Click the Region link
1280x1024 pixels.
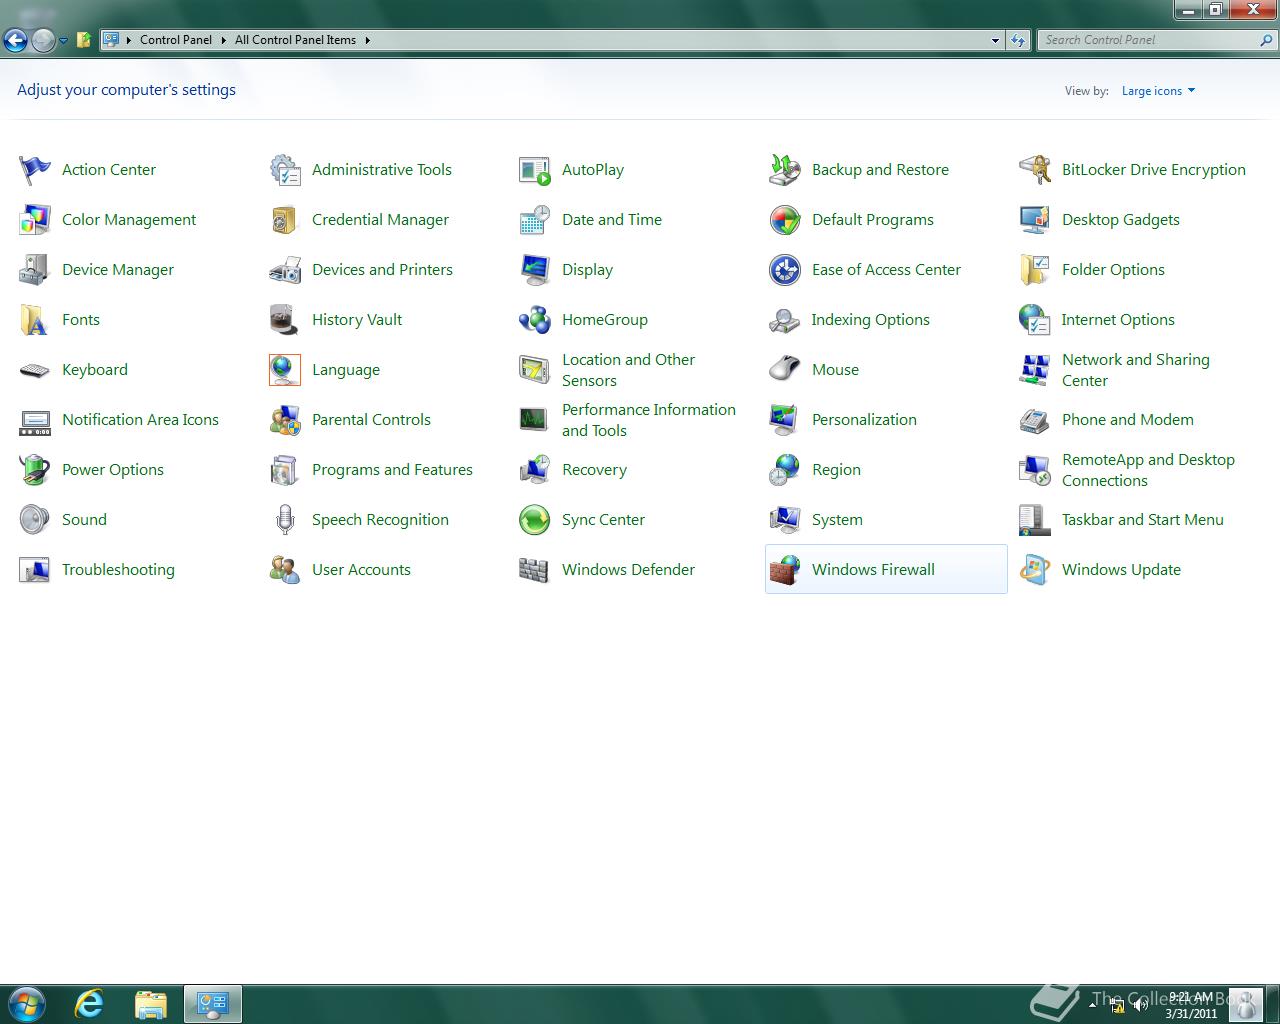pyautogui.click(x=836, y=470)
